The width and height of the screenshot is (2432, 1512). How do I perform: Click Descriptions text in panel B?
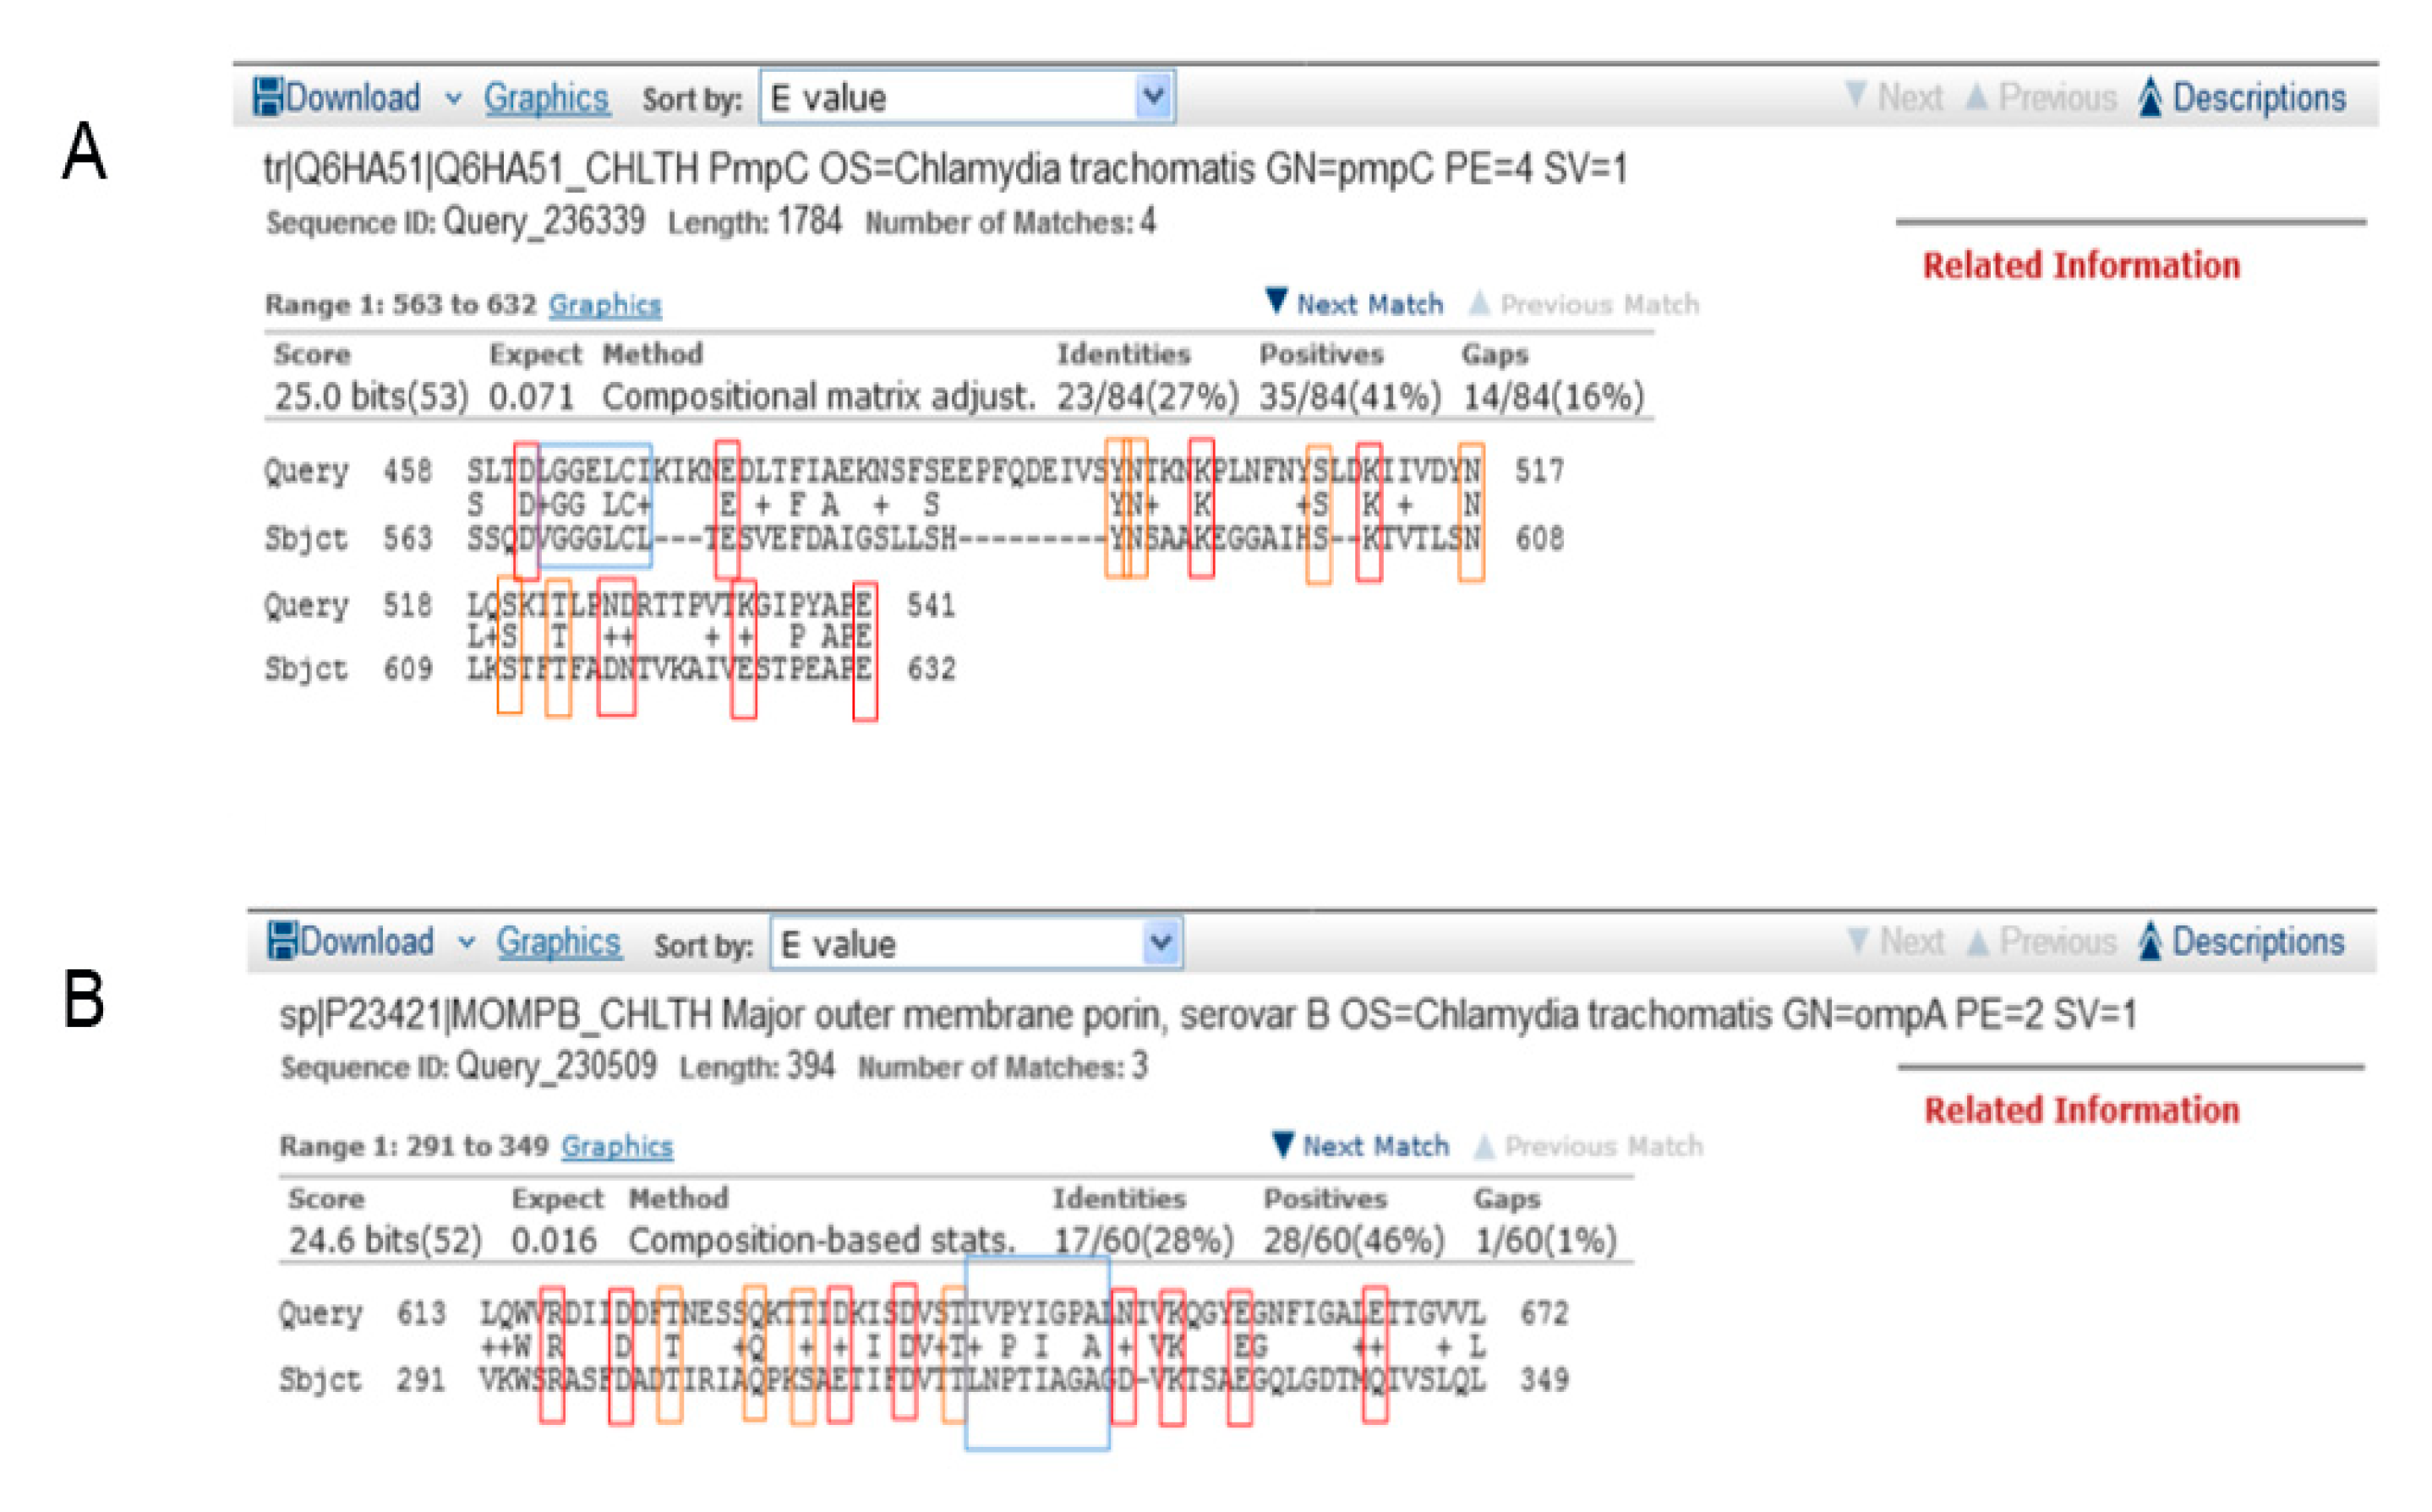click(x=2258, y=941)
